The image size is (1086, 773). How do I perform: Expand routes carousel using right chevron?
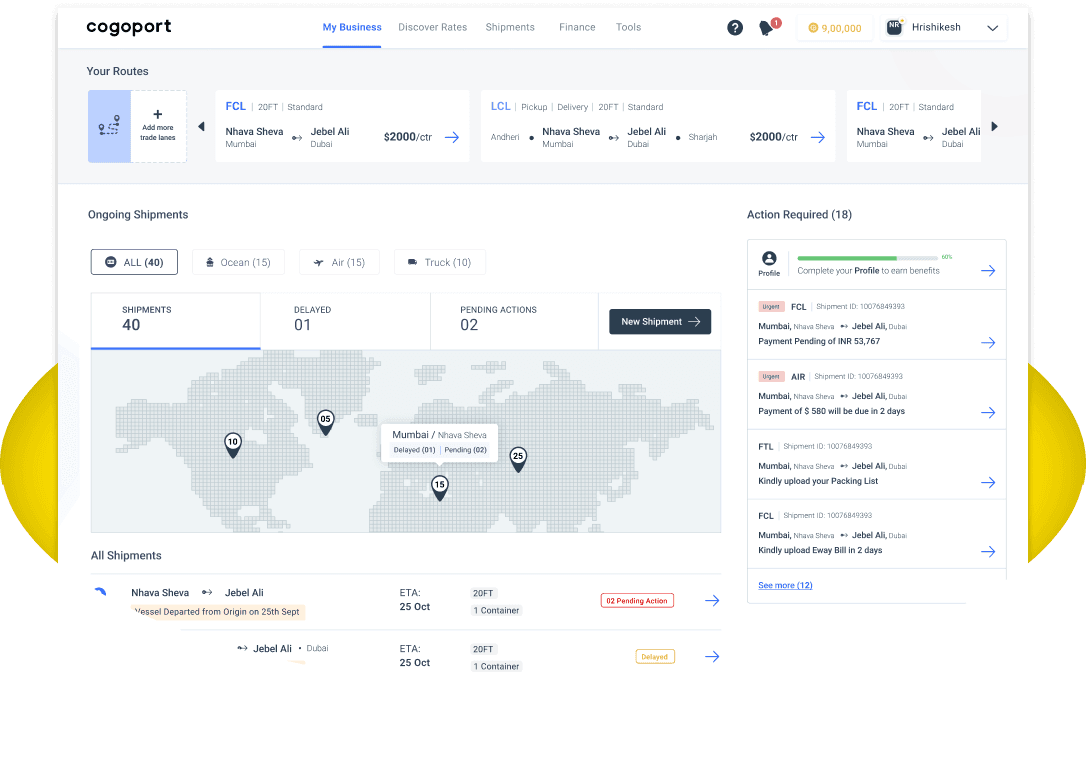pos(994,126)
